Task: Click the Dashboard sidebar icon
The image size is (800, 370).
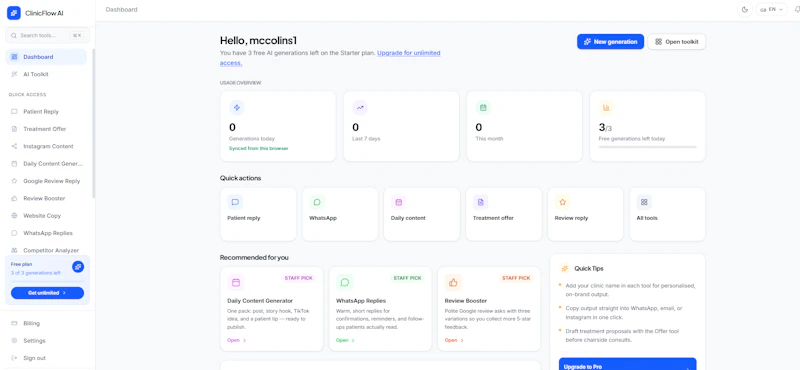Action: coord(14,57)
